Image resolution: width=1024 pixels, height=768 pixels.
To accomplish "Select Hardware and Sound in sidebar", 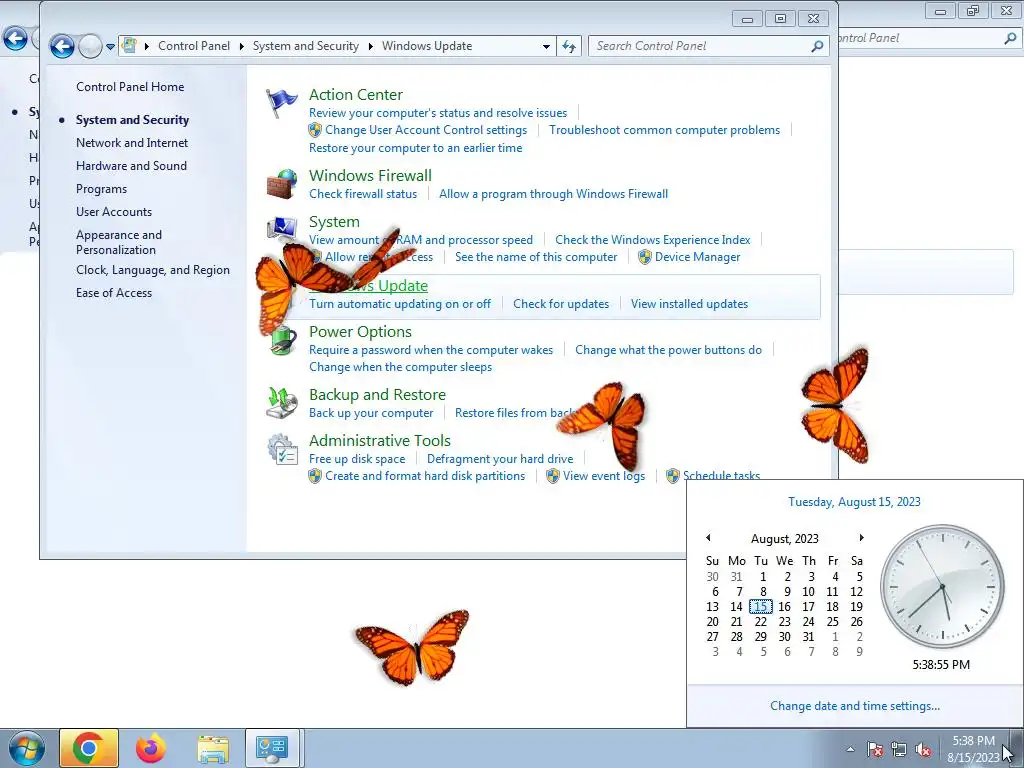I will pyautogui.click(x=131, y=166).
